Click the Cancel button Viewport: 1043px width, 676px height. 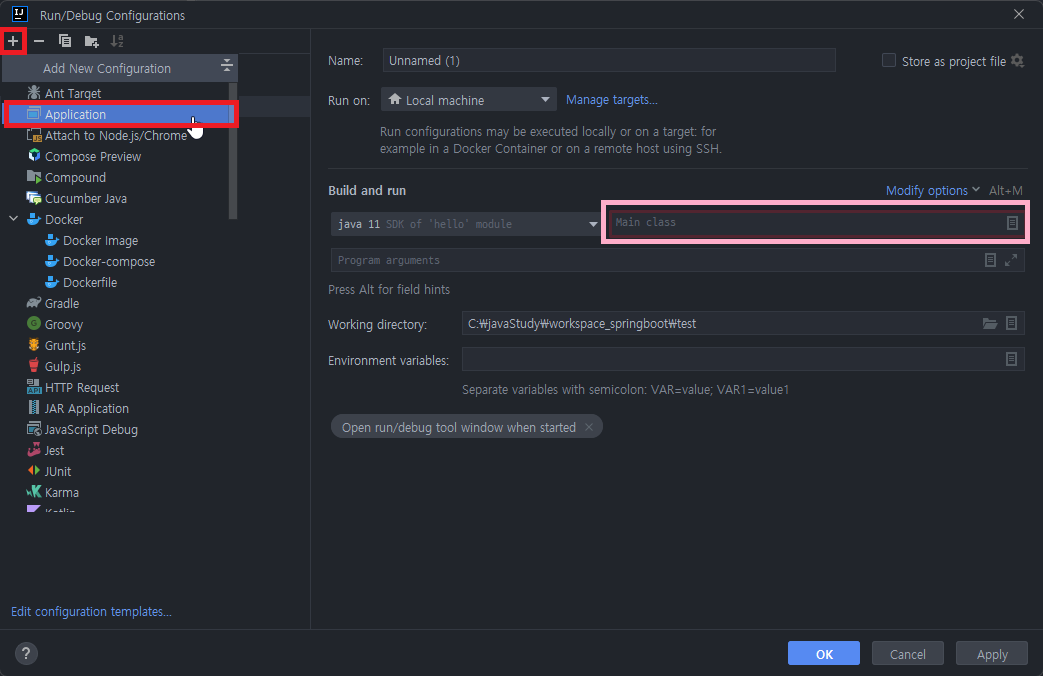click(907, 653)
